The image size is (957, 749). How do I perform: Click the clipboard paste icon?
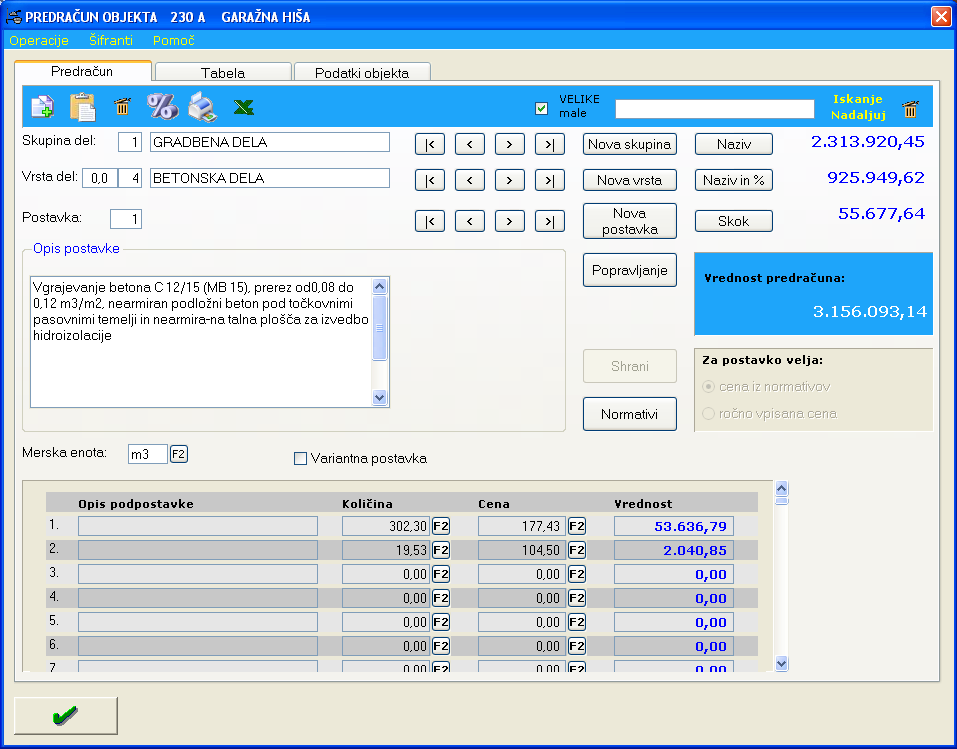pyautogui.click(x=81, y=106)
